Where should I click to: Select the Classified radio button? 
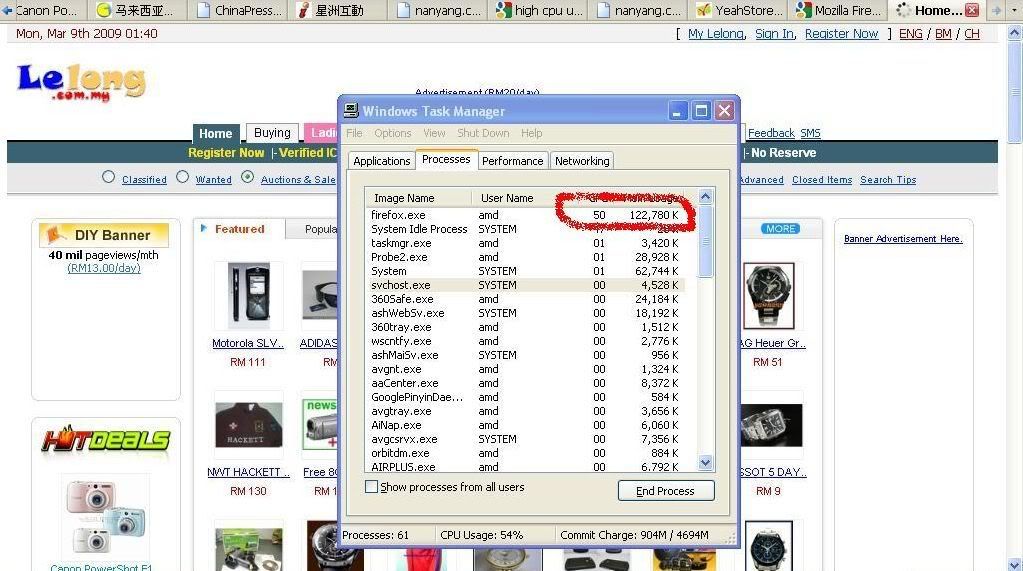[109, 178]
